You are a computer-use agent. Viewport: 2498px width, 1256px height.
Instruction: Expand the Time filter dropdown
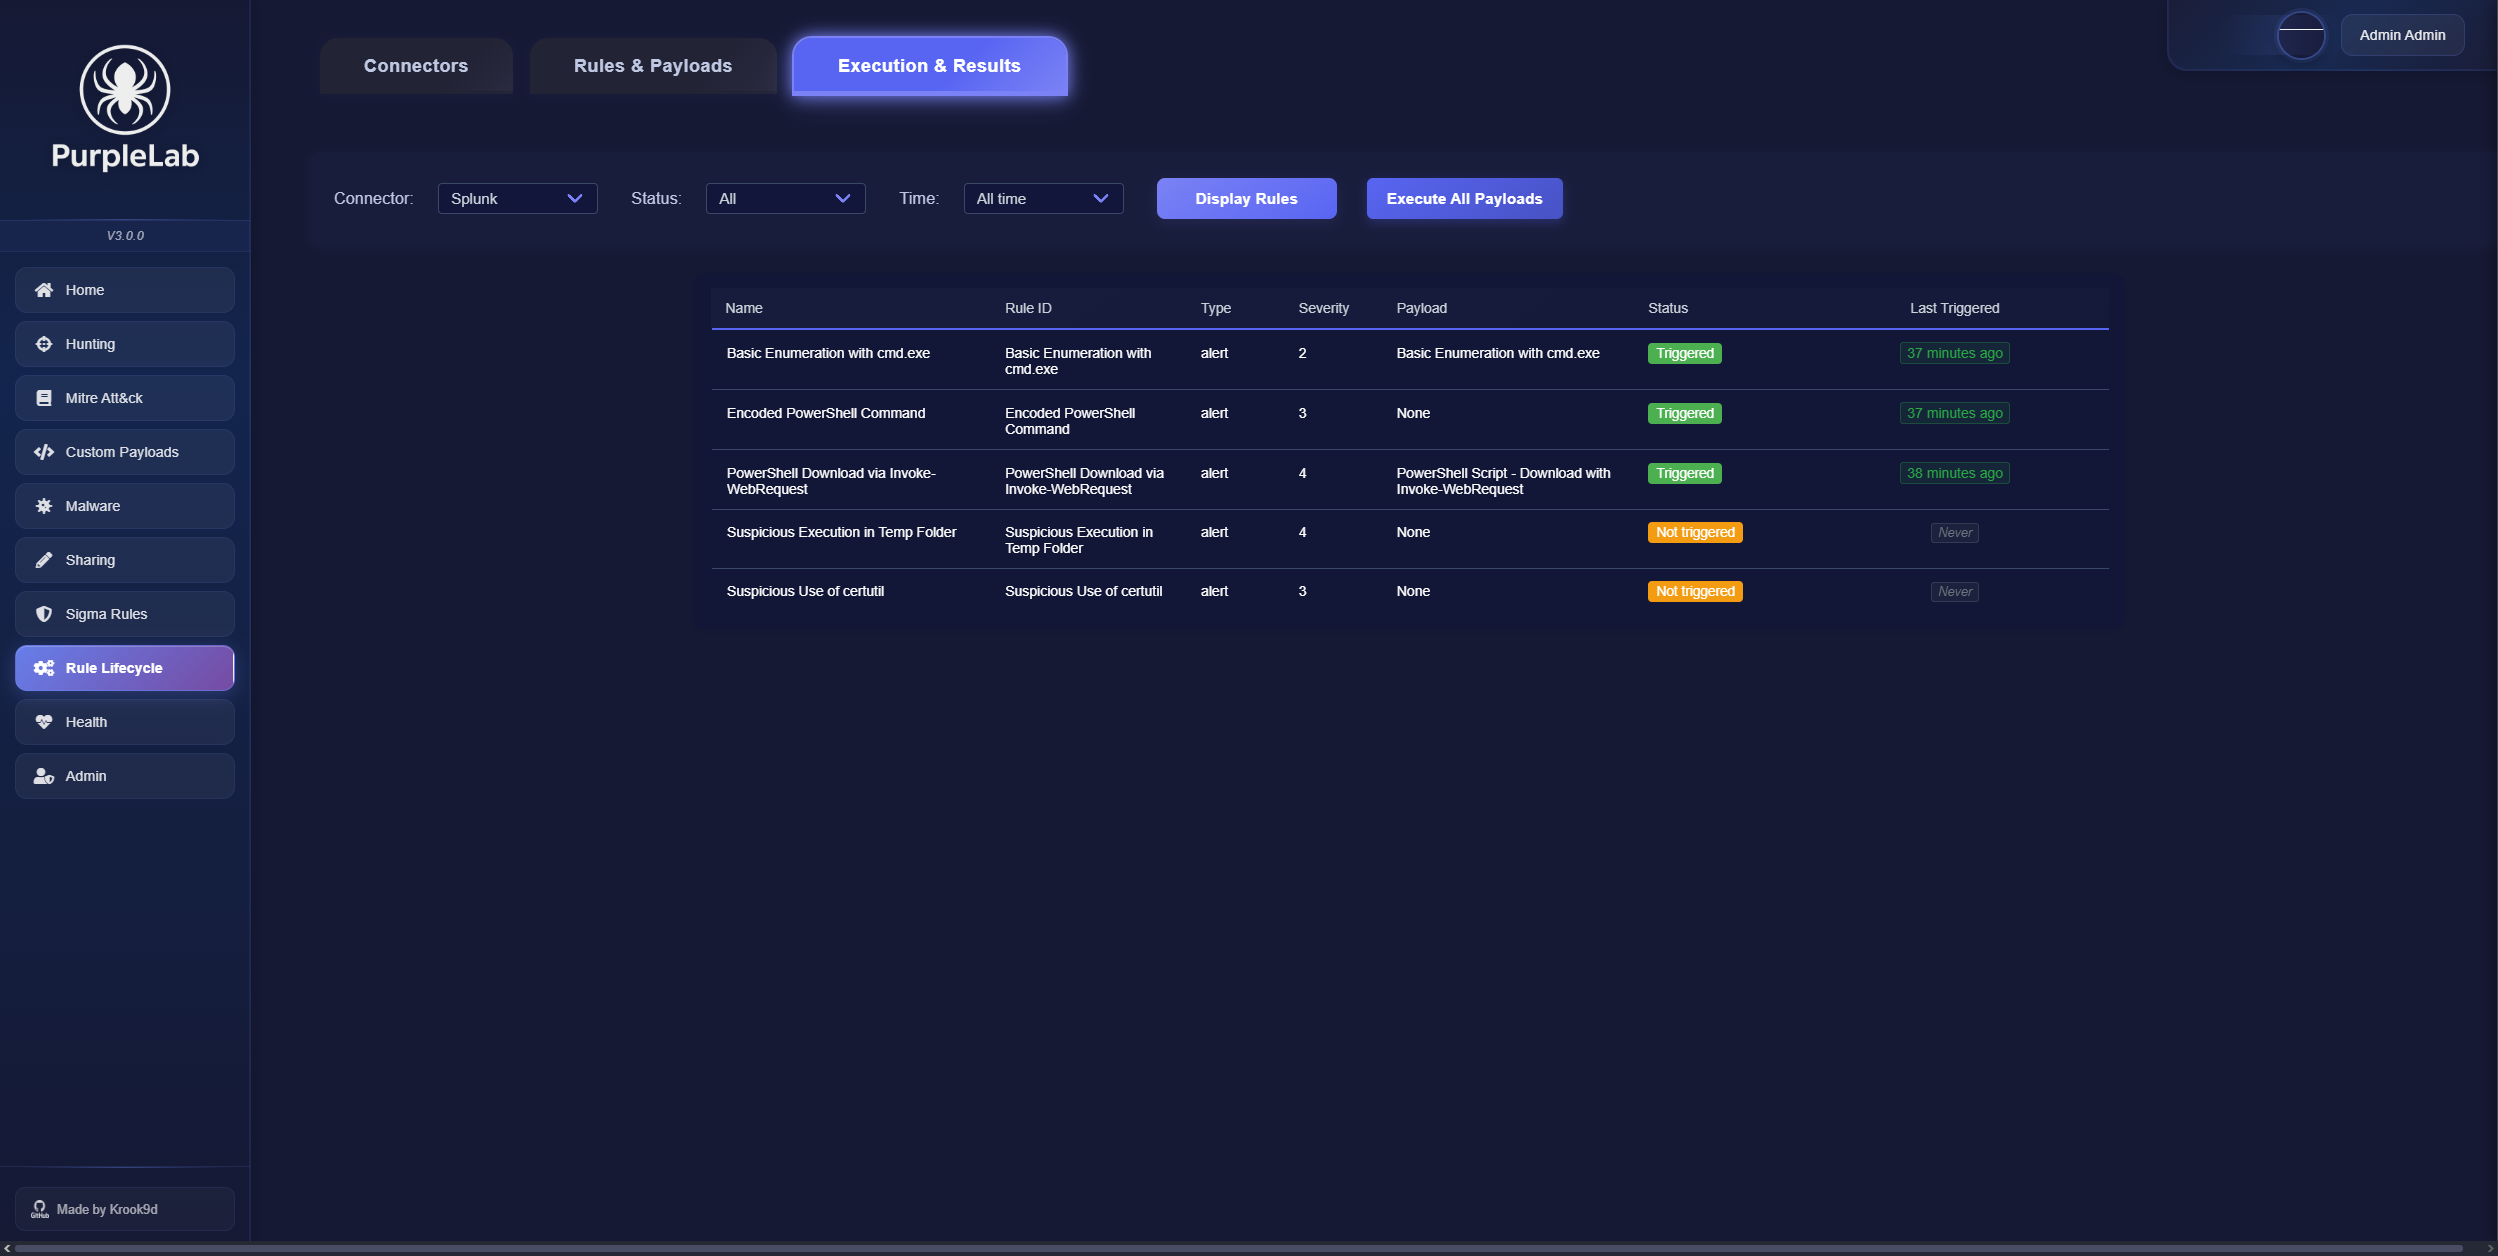(1043, 199)
